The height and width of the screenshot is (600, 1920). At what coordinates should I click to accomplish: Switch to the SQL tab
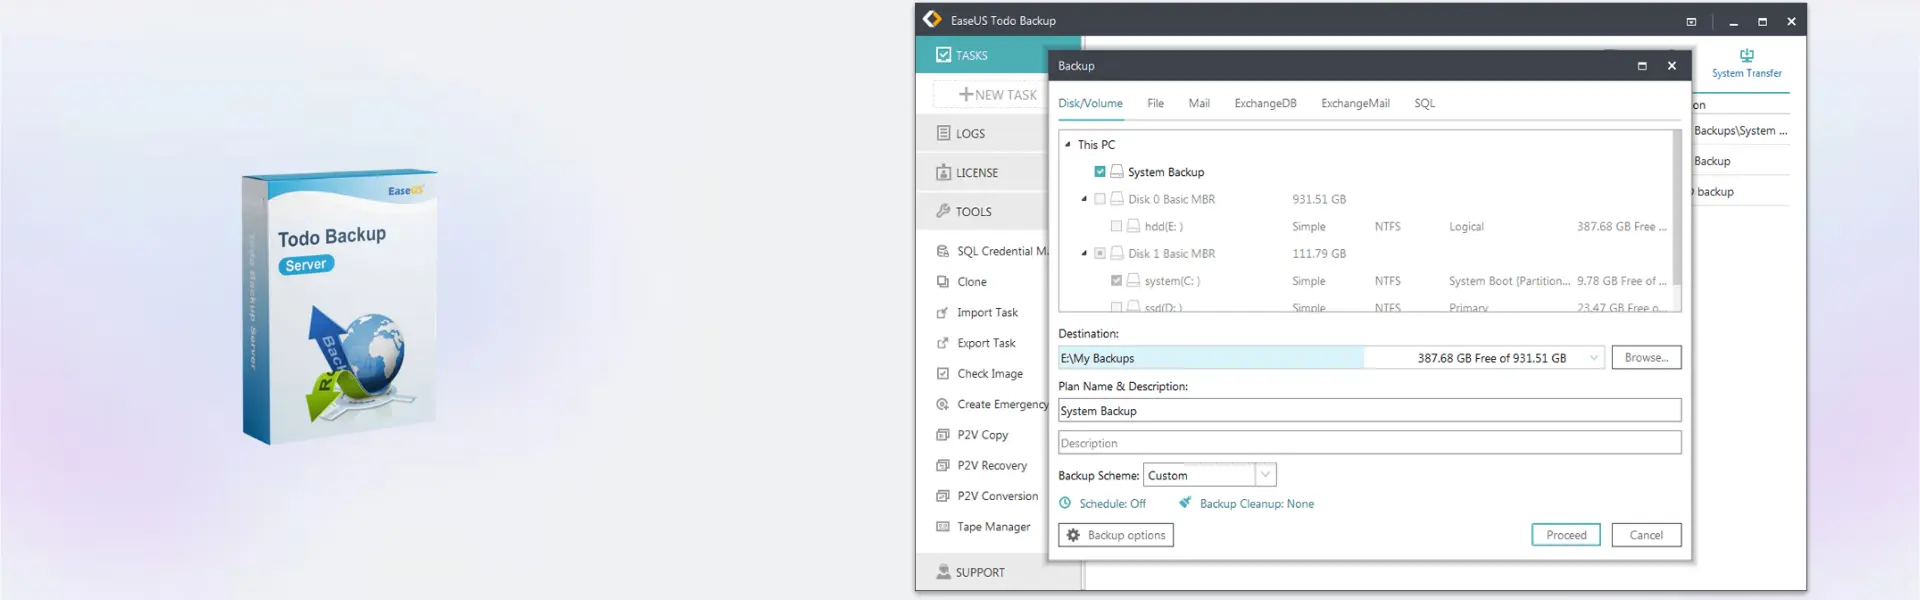coord(1424,103)
